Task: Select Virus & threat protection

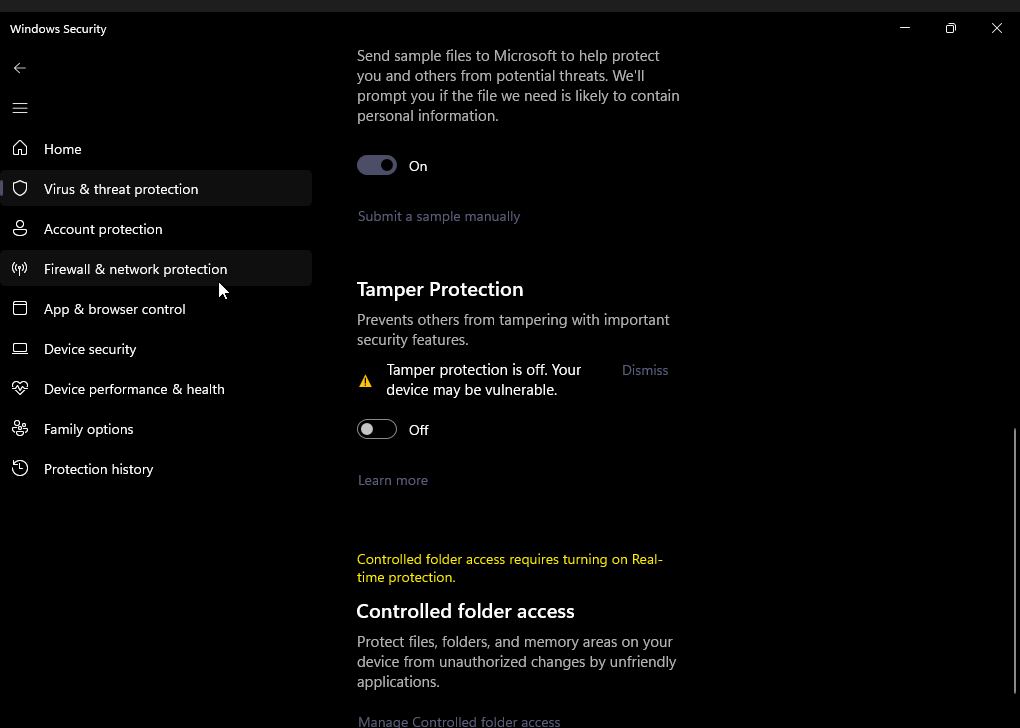Action: click(x=156, y=189)
